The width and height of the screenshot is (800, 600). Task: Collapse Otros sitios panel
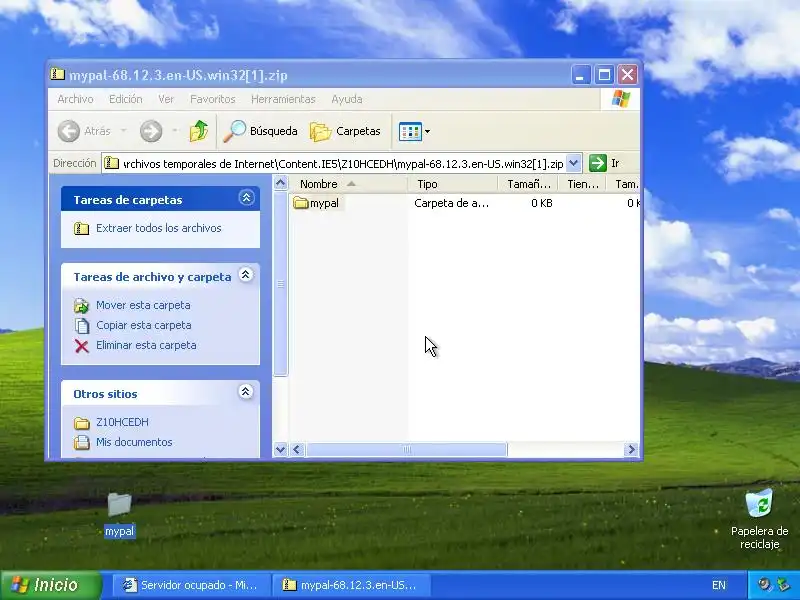coord(245,392)
